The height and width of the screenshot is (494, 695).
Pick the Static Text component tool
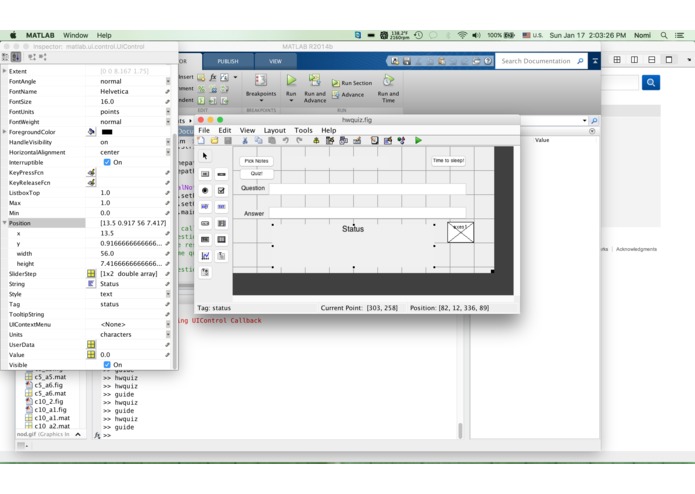222,207
